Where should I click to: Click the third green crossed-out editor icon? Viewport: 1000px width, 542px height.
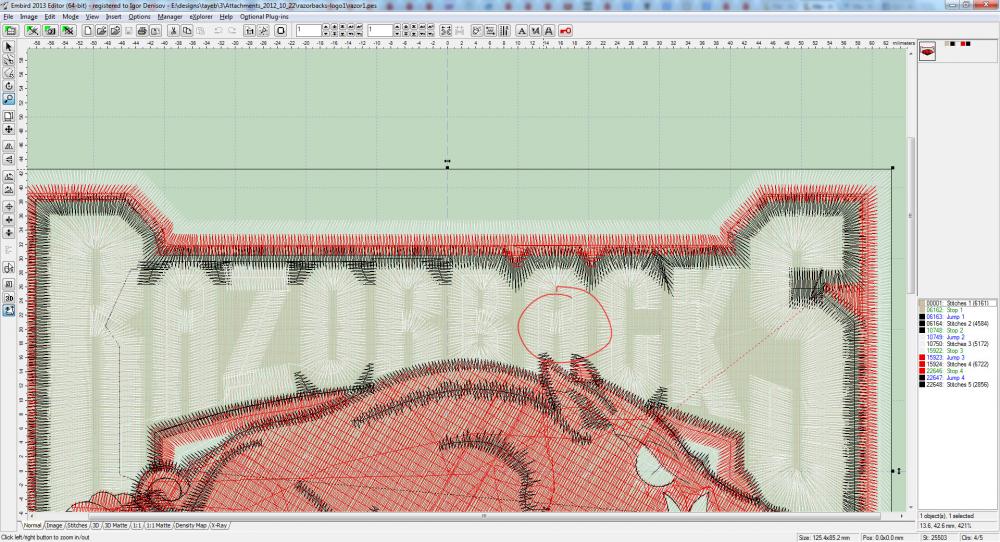(68, 31)
